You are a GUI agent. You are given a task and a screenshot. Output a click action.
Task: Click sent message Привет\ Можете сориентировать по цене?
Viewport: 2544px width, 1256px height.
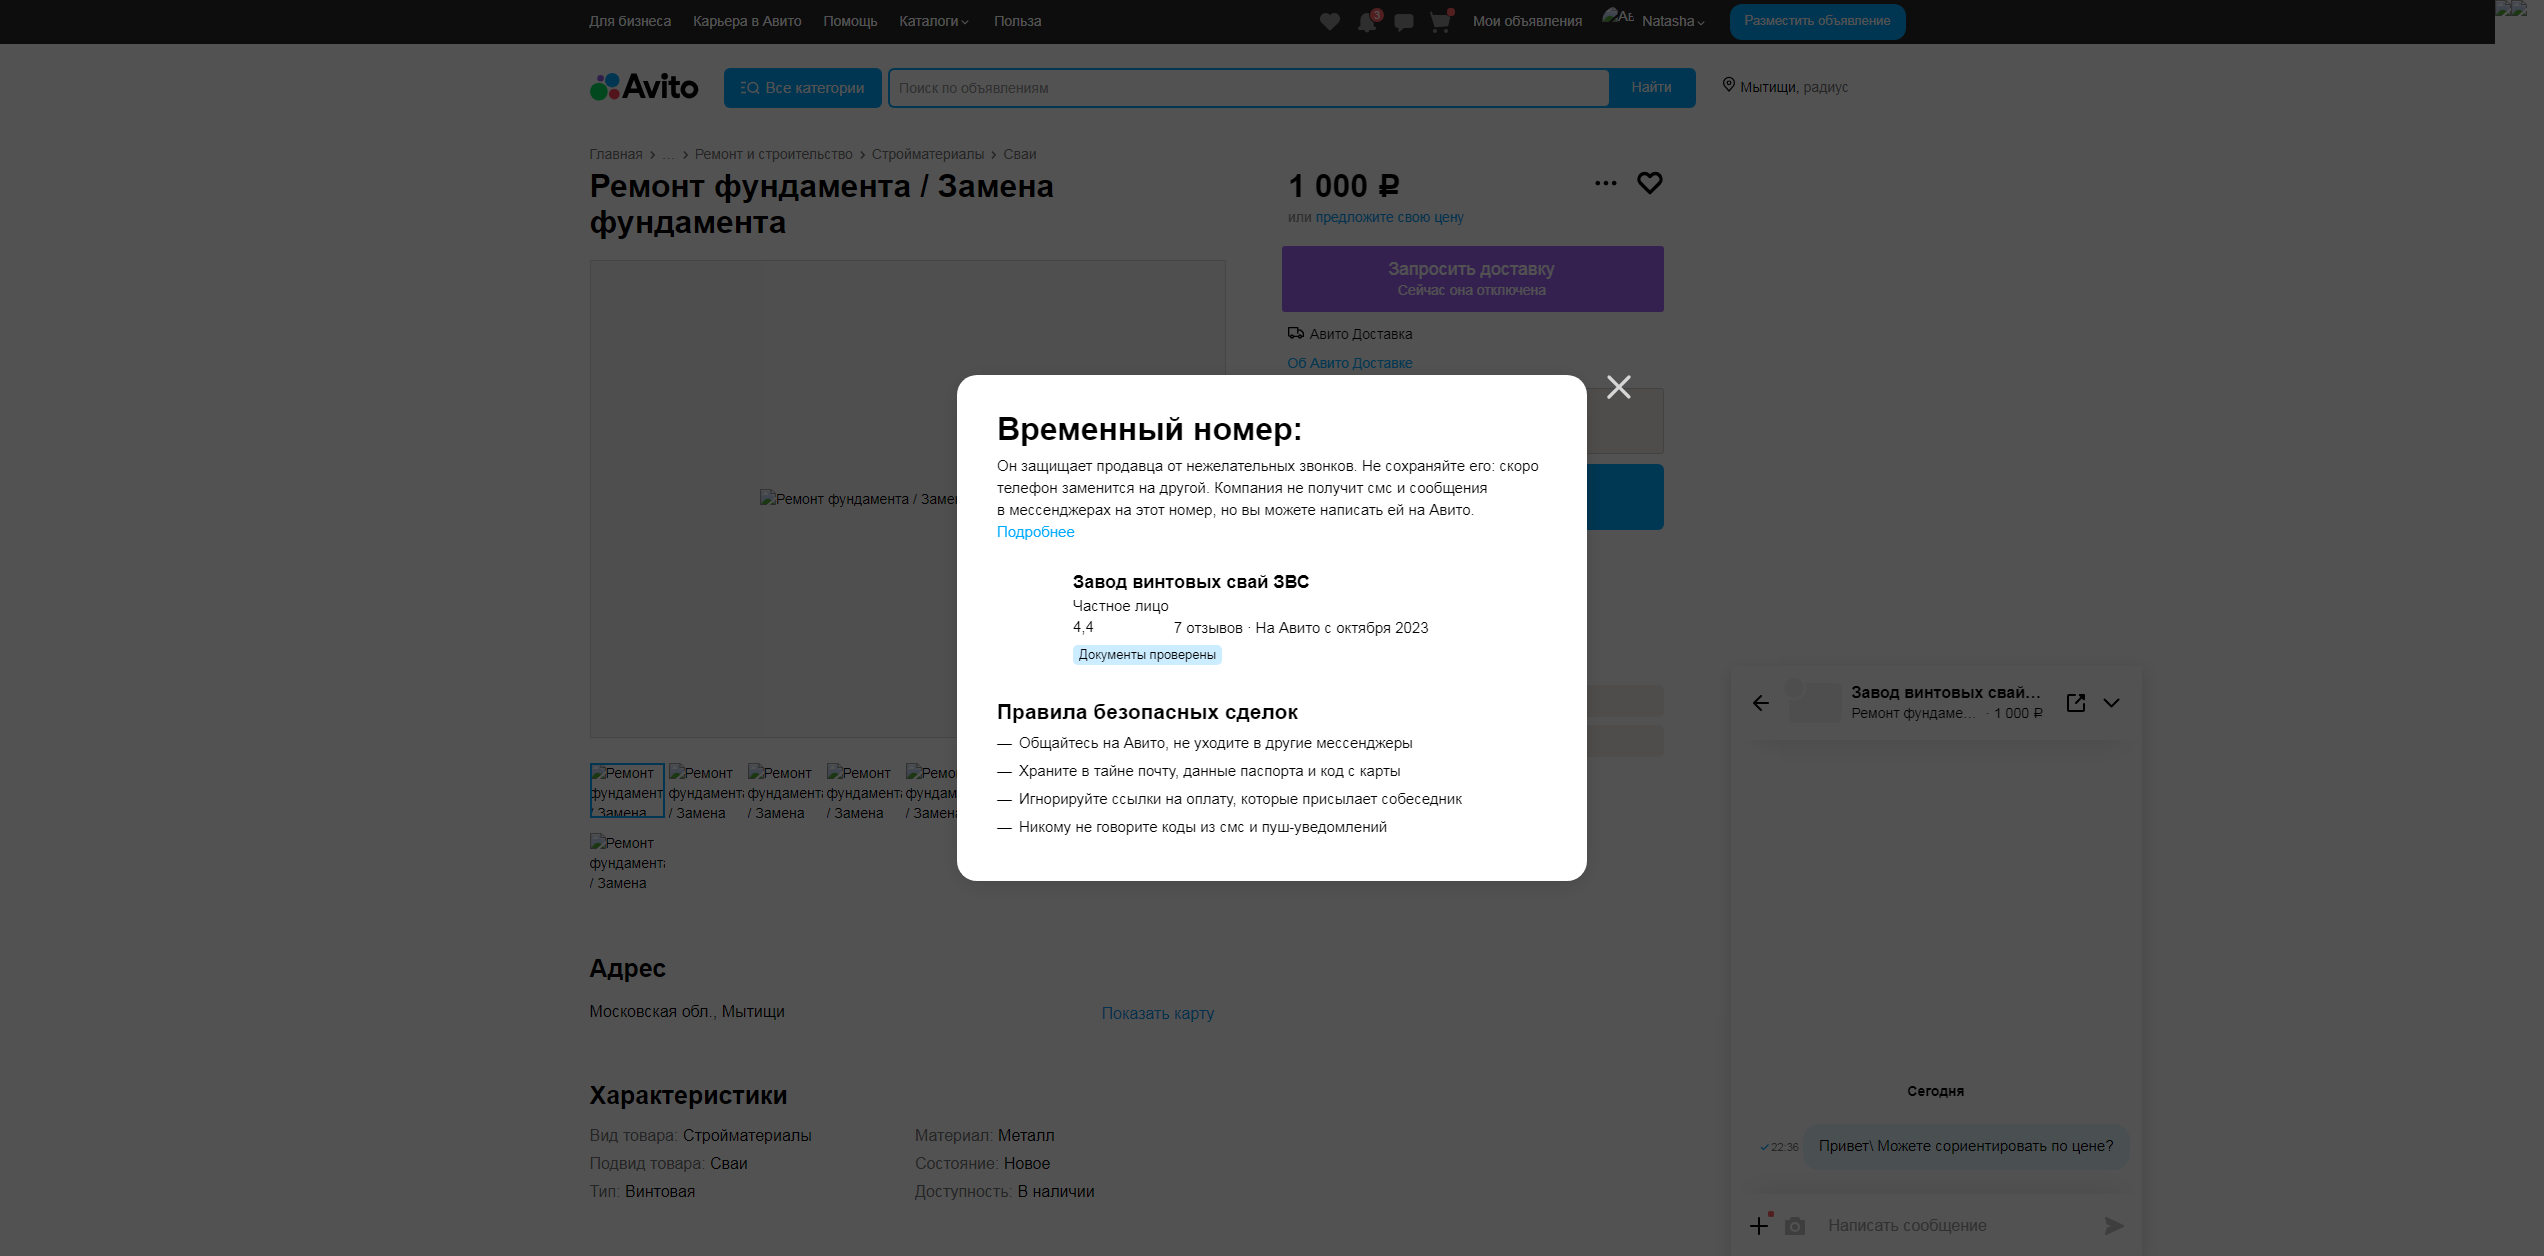click(x=1966, y=1146)
